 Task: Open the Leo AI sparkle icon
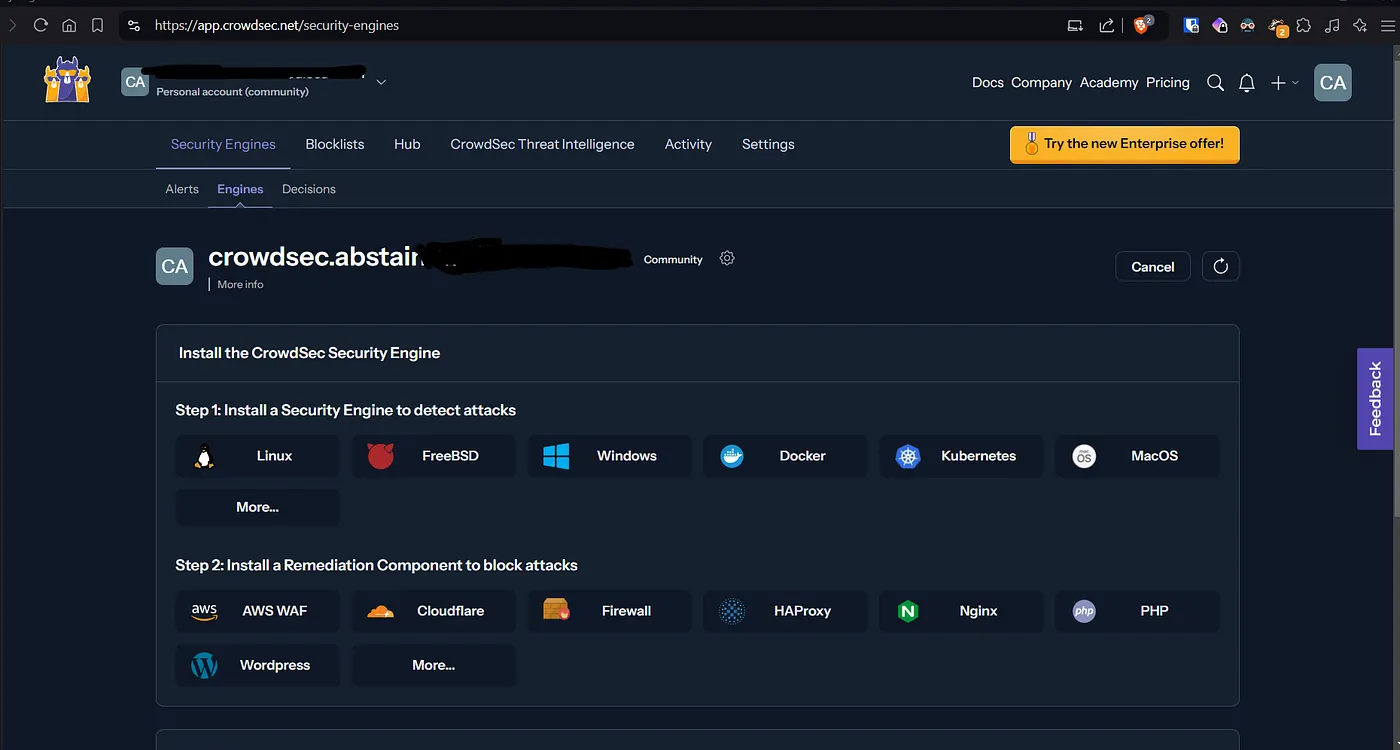point(1360,25)
